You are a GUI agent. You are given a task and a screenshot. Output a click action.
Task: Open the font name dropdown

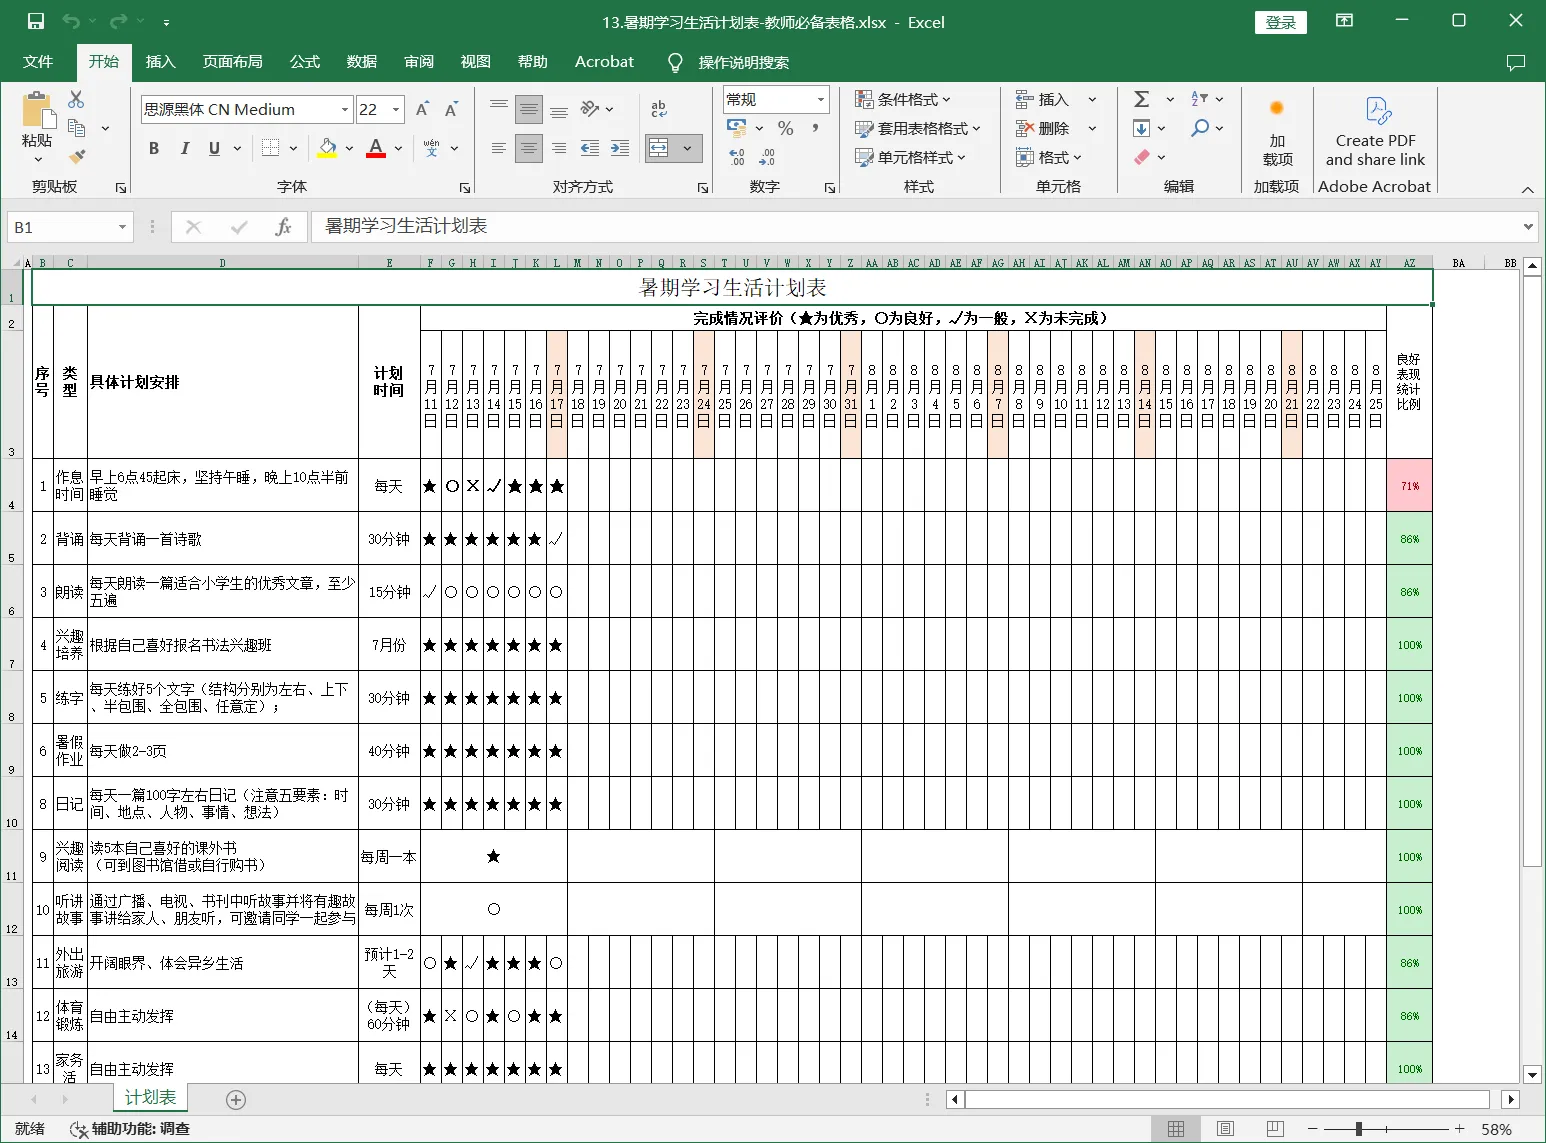(x=345, y=109)
